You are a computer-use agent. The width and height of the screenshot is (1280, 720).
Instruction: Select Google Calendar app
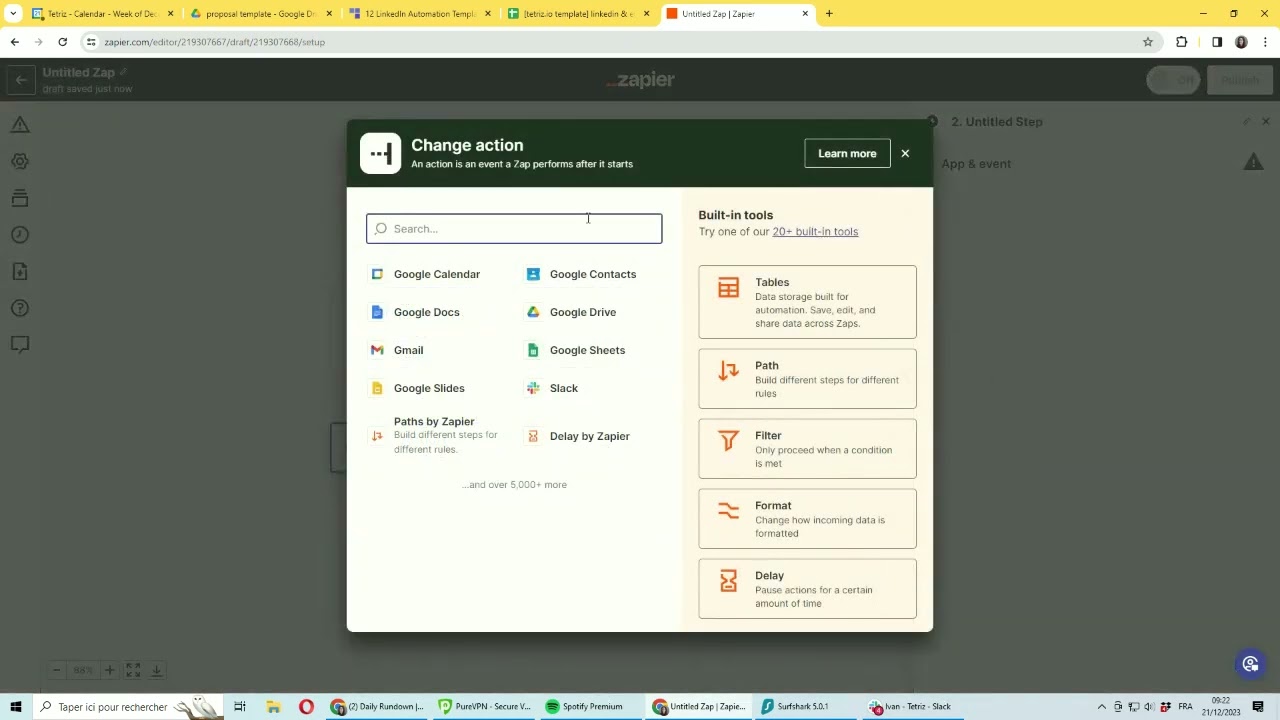pyautogui.click(x=426, y=274)
